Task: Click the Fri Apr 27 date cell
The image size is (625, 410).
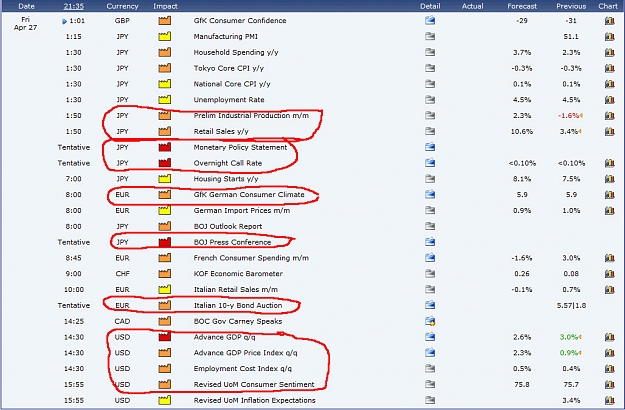Action: point(26,24)
